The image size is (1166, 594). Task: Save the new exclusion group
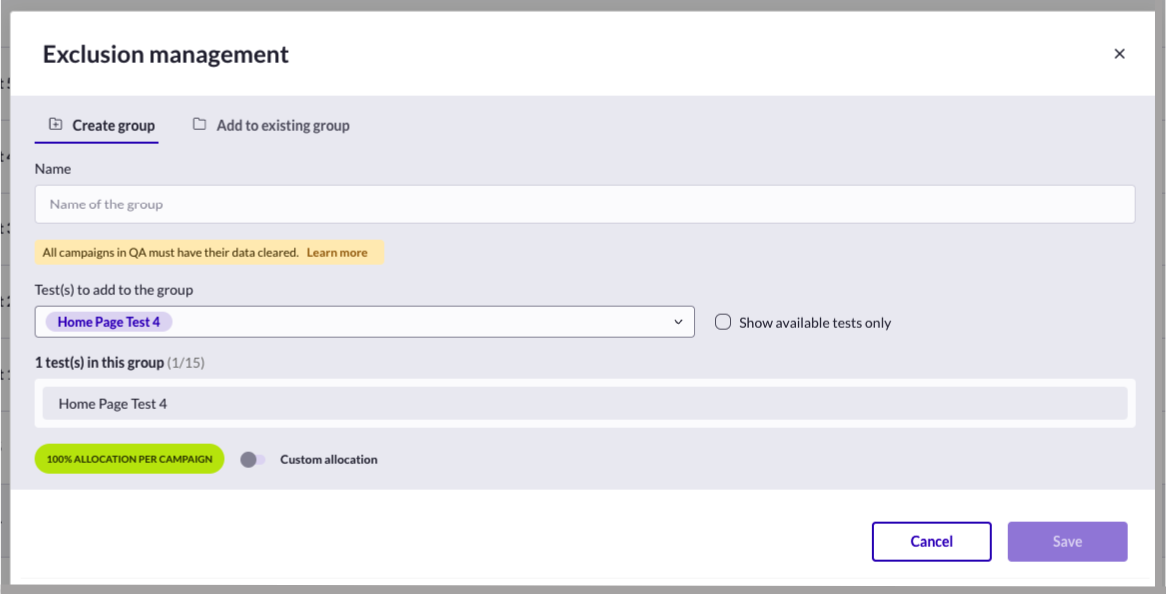(x=1067, y=541)
